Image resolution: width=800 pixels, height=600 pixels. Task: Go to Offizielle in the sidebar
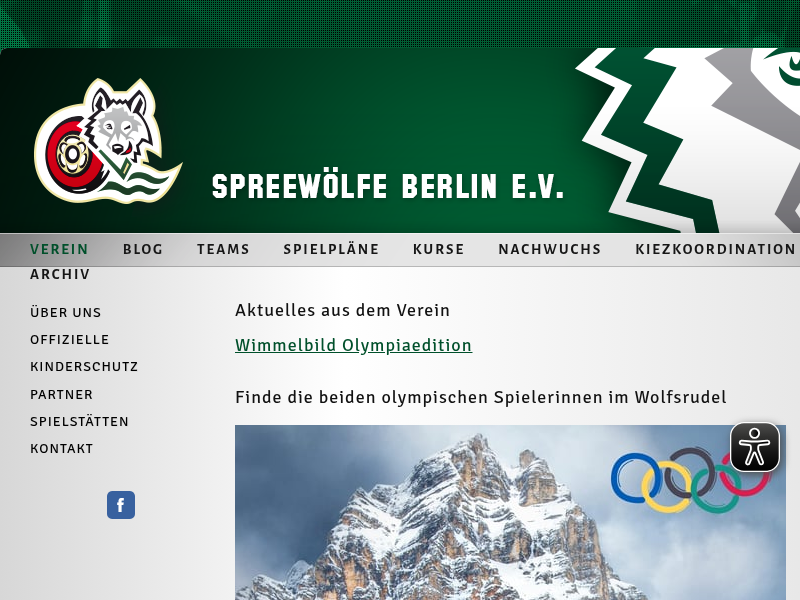(x=70, y=340)
